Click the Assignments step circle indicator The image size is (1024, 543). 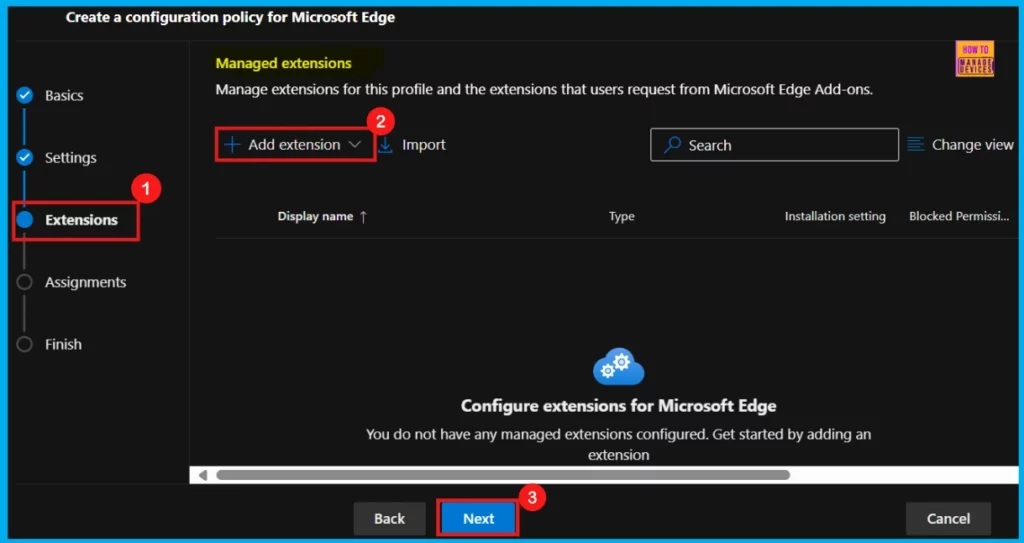tap(24, 282)
